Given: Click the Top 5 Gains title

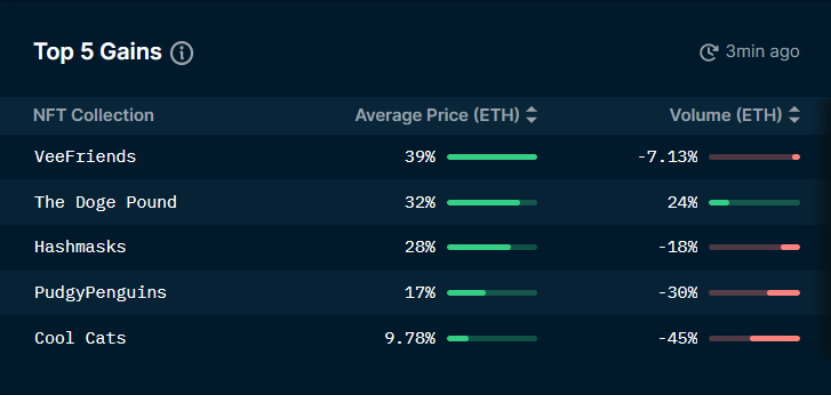Looking at the screenshot, I should pos(98,52).
